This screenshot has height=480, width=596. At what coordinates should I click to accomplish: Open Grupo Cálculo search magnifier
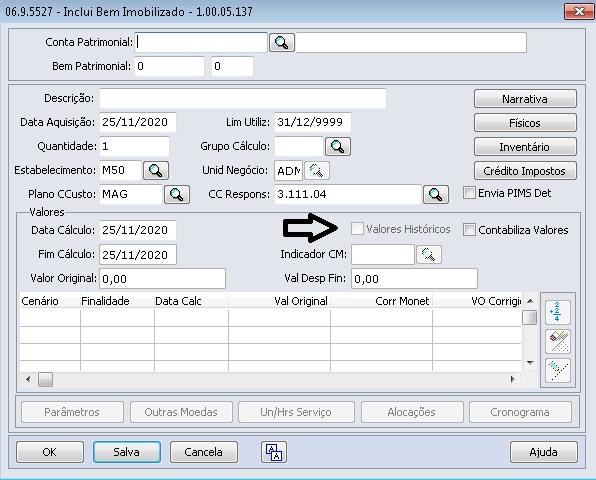tap(338, 146)
